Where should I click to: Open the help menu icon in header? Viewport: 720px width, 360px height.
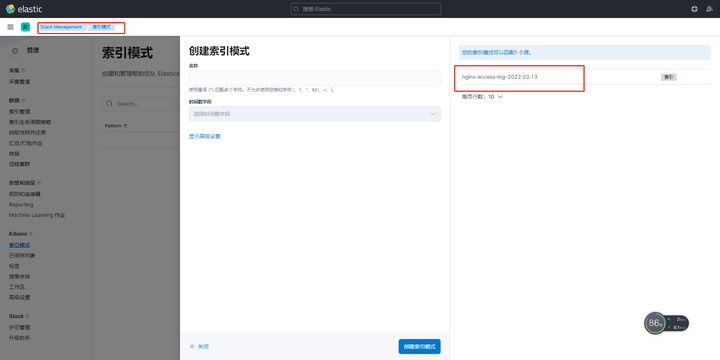click(694, 9)
